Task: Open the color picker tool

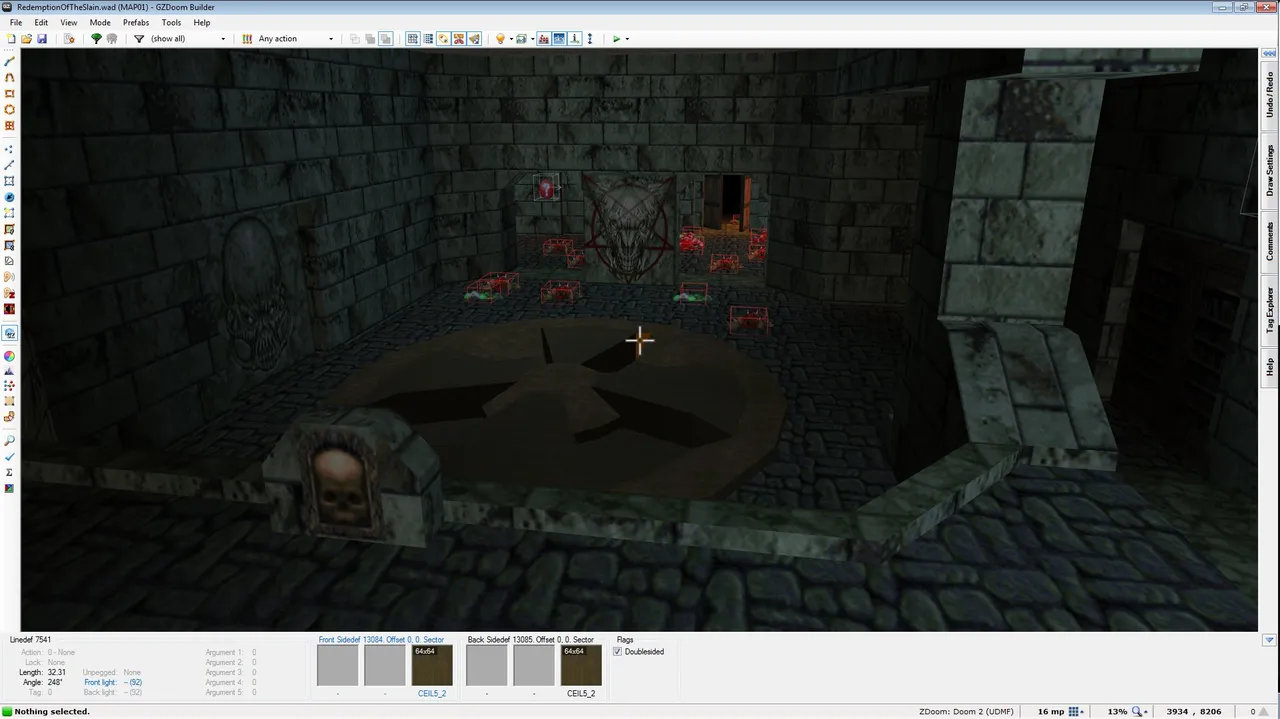Action: 10,356
